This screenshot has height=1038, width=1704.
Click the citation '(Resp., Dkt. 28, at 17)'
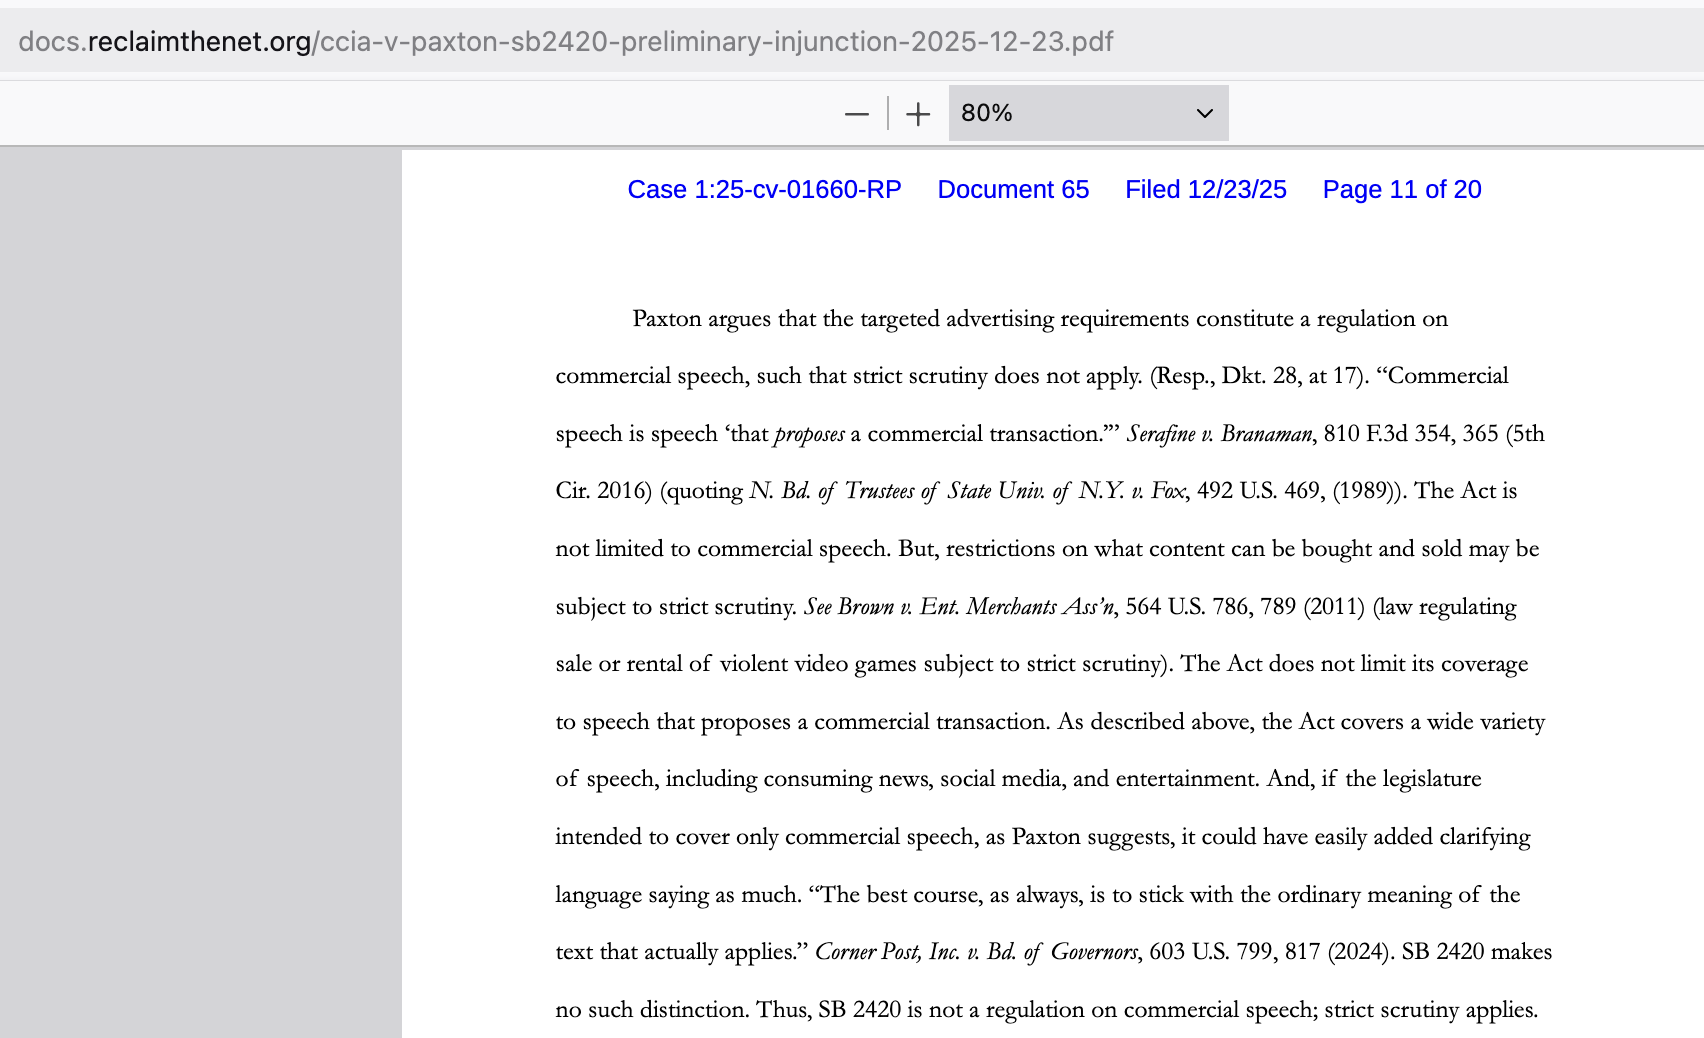click(1259, 376)
